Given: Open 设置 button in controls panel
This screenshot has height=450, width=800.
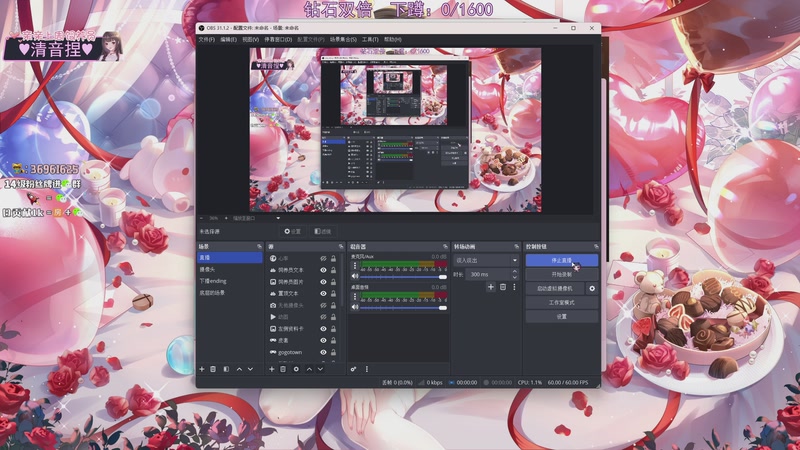Looking at the screenshot, I should [562, 316].
